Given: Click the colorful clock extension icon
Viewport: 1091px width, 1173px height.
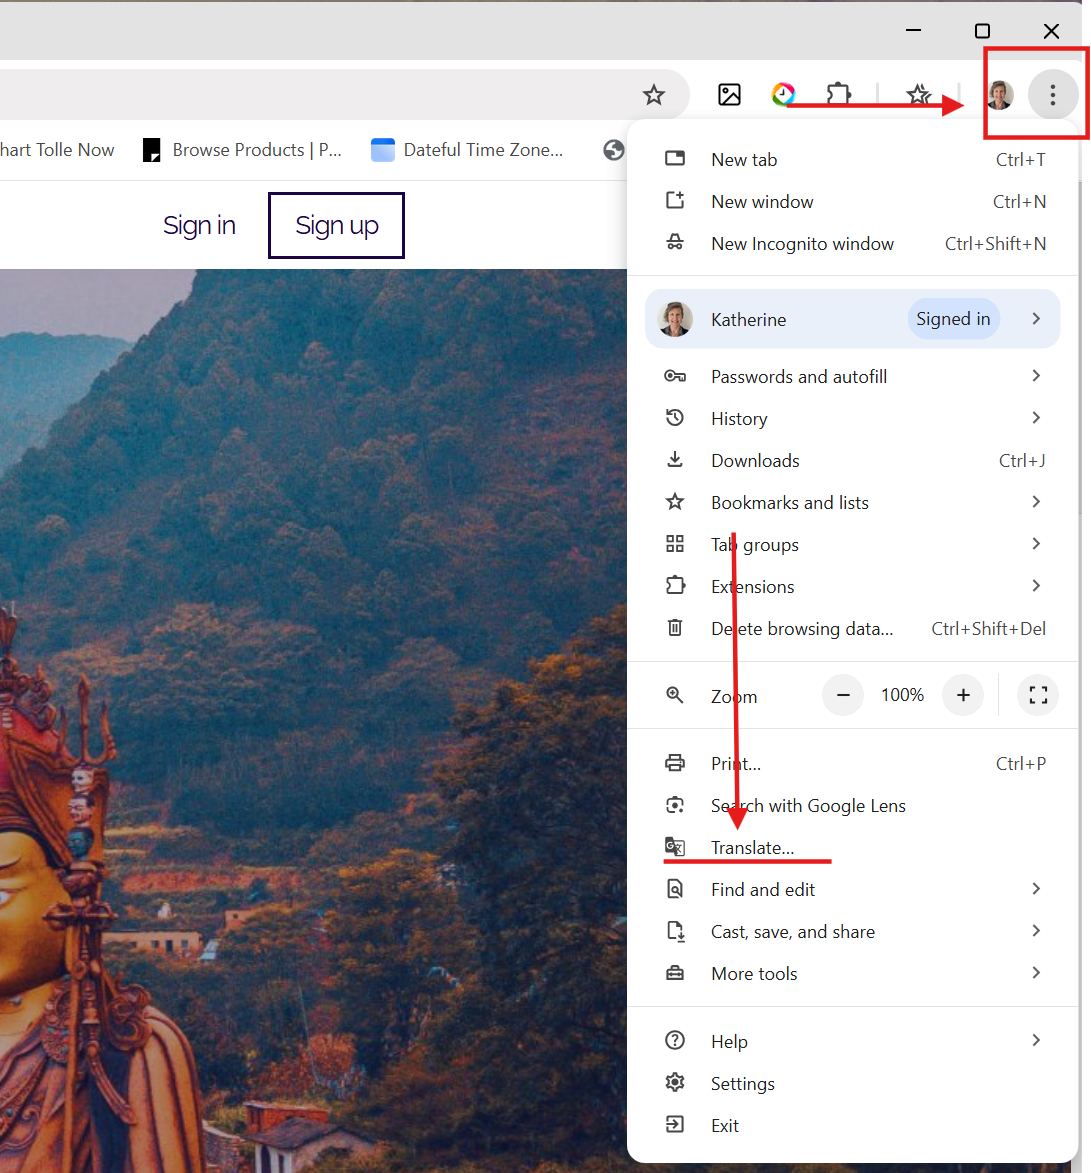Looking at the screenshot, I should tap(783, 95).
